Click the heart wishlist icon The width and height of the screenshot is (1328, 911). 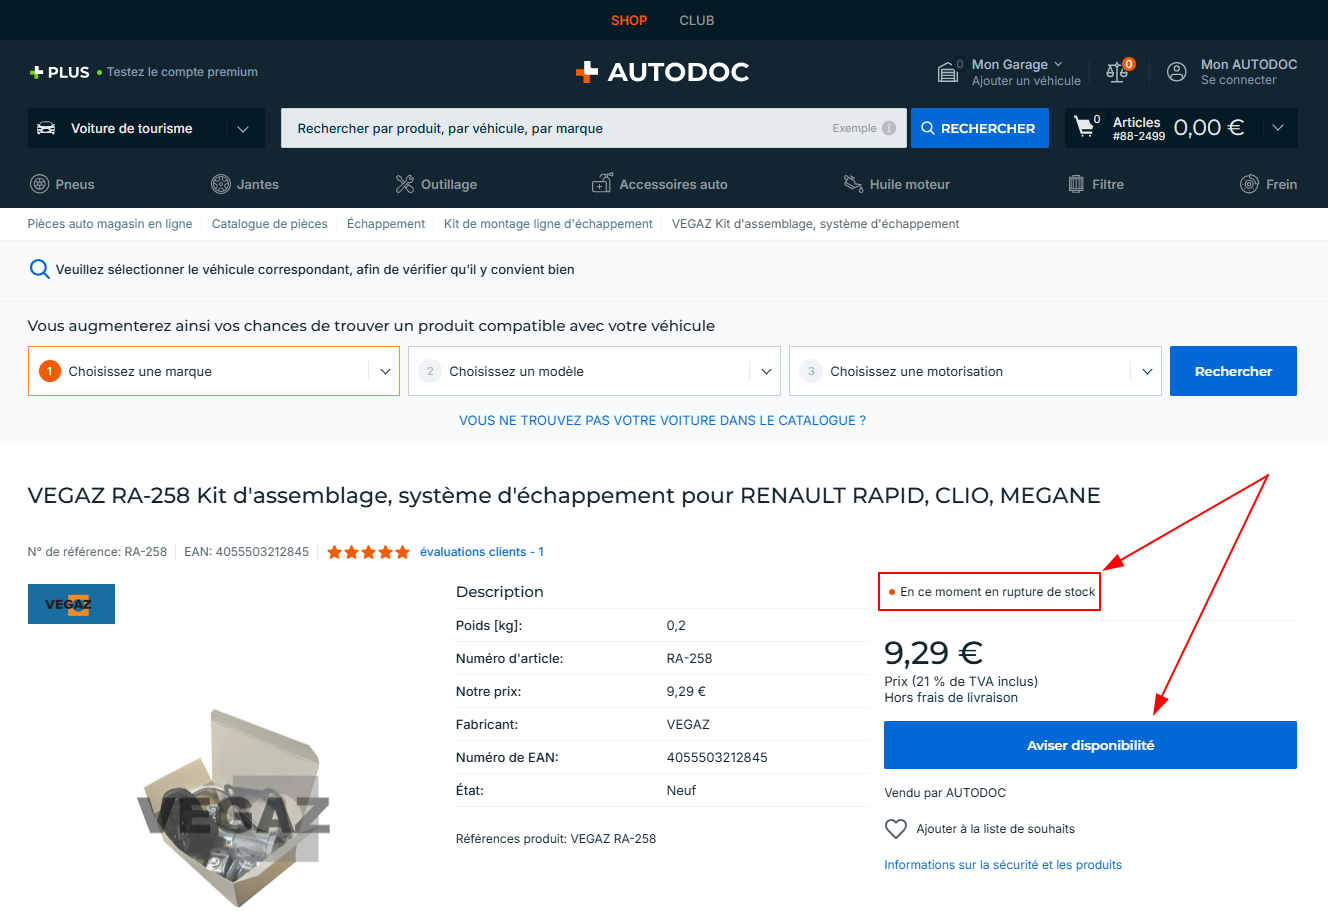click(896, 829)
